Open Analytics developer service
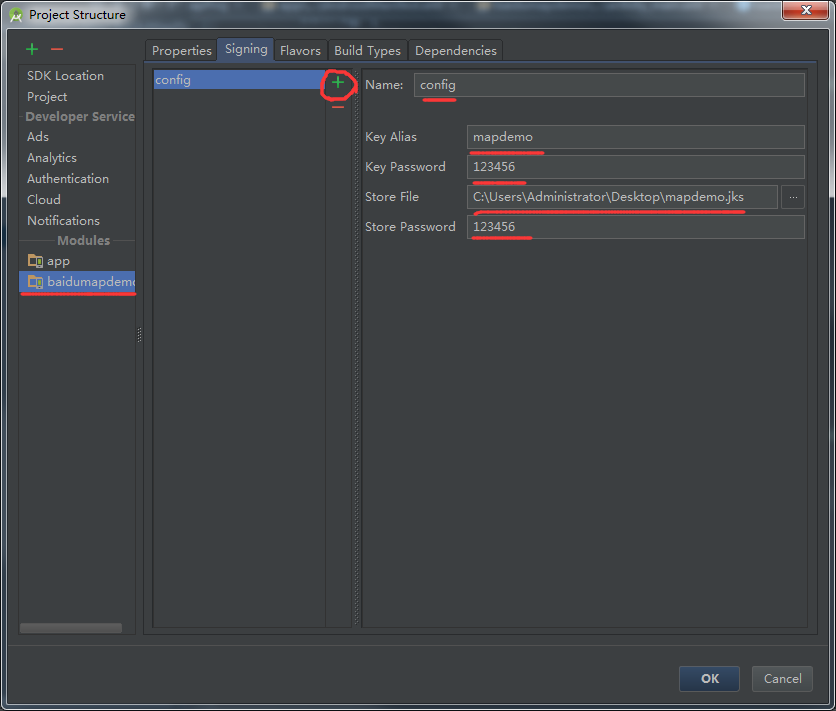 52,158
